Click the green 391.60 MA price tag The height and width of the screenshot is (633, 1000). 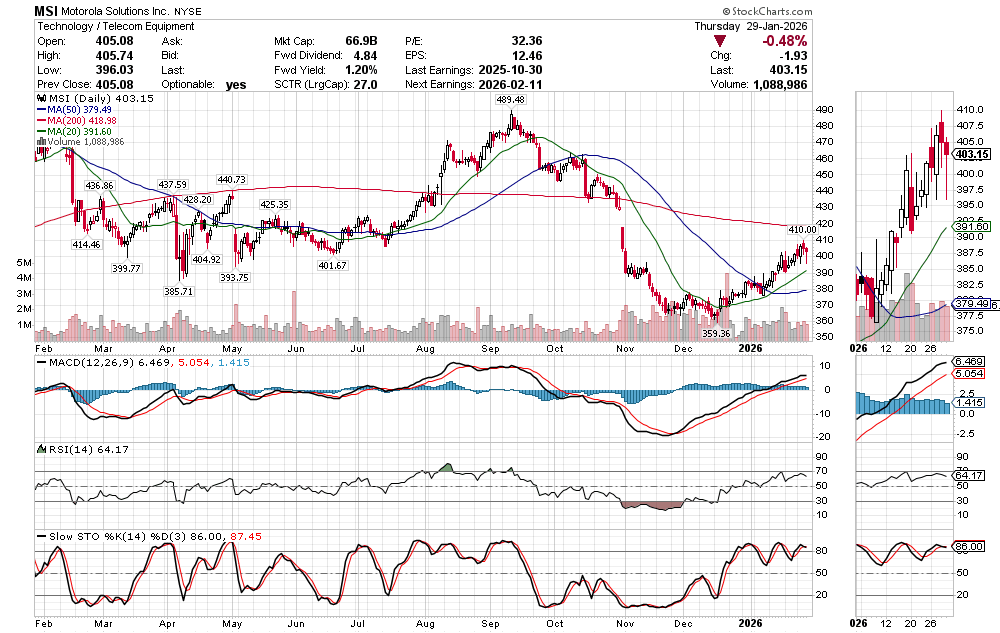971,227
